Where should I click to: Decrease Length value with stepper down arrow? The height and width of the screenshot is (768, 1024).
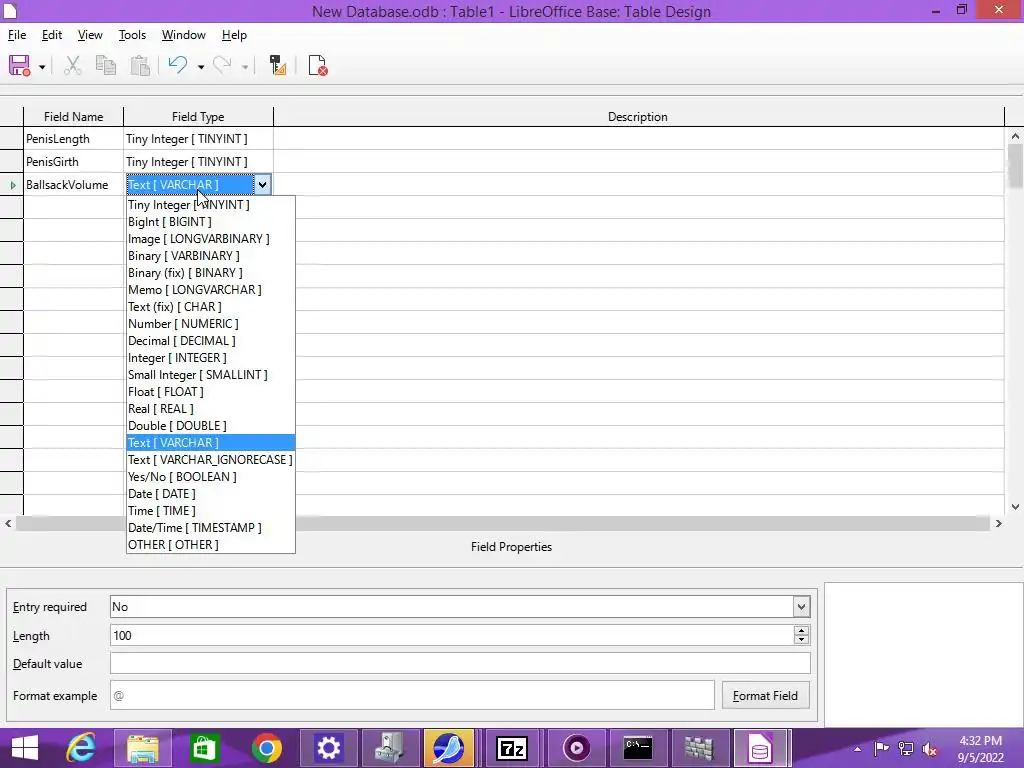coord(801,640)
